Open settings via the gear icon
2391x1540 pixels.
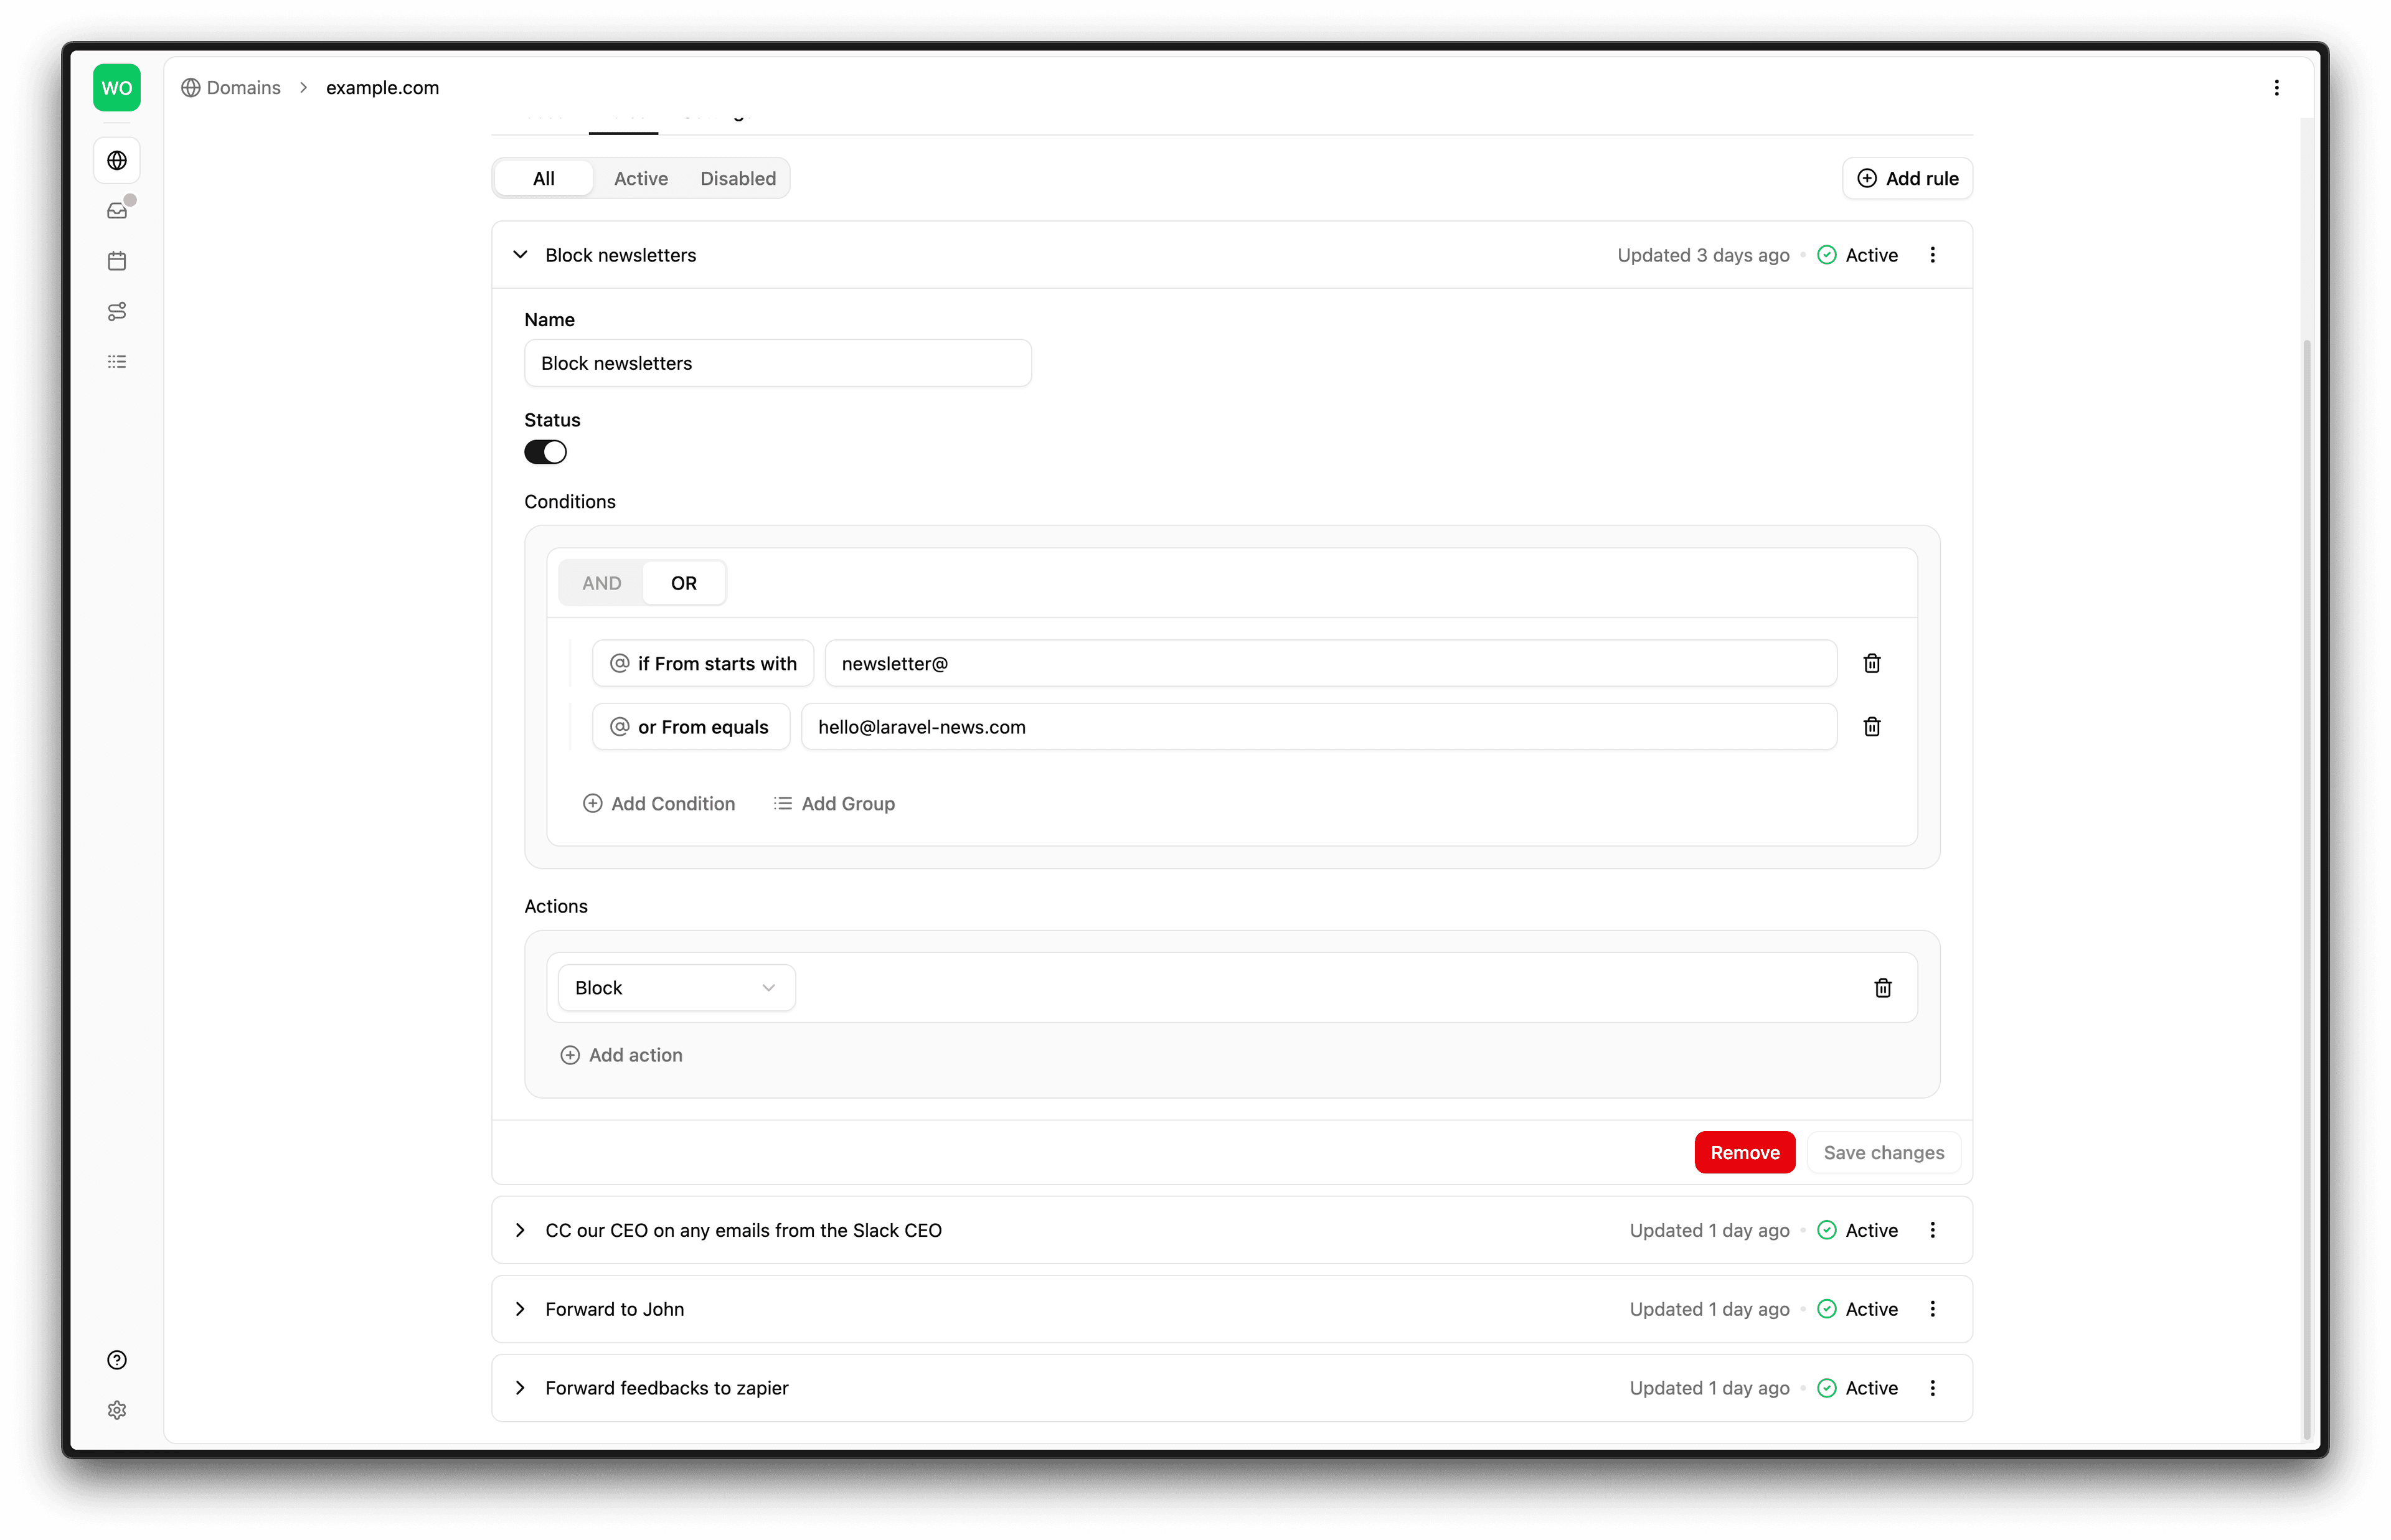pyautogui.click(x=117, y=1410)
